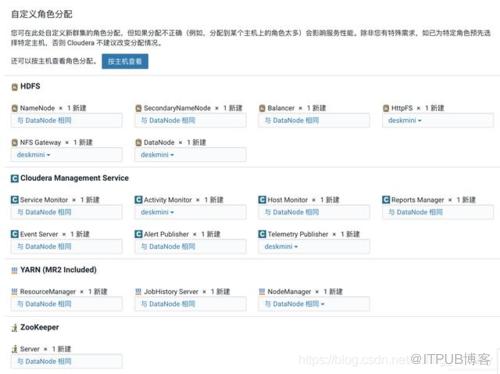Click the HttpFS role icon
Screen dimensions: 500x374
[386, 108]
